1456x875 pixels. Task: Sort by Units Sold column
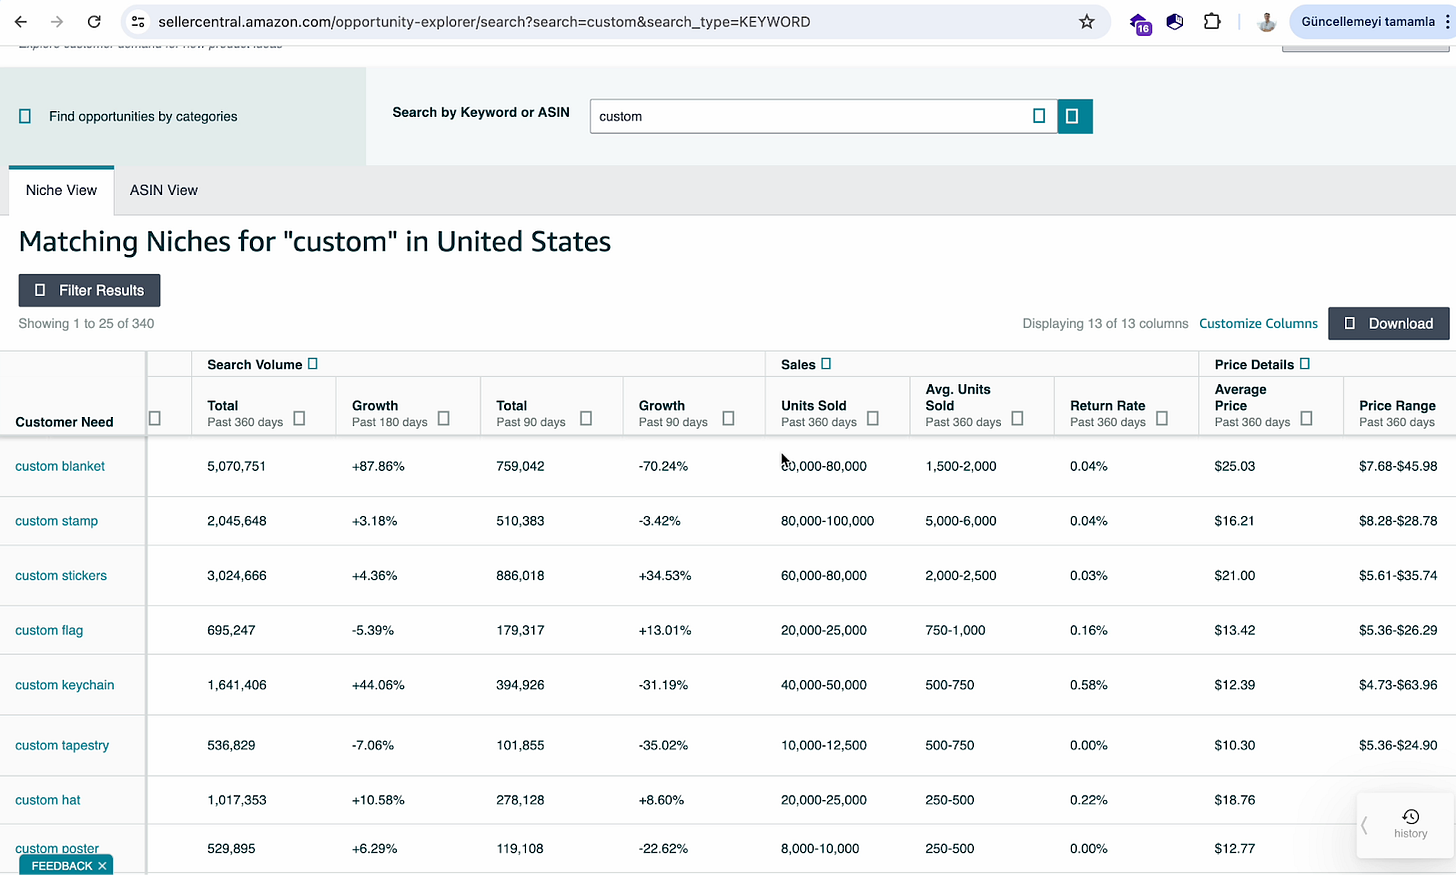coord(873,419)
